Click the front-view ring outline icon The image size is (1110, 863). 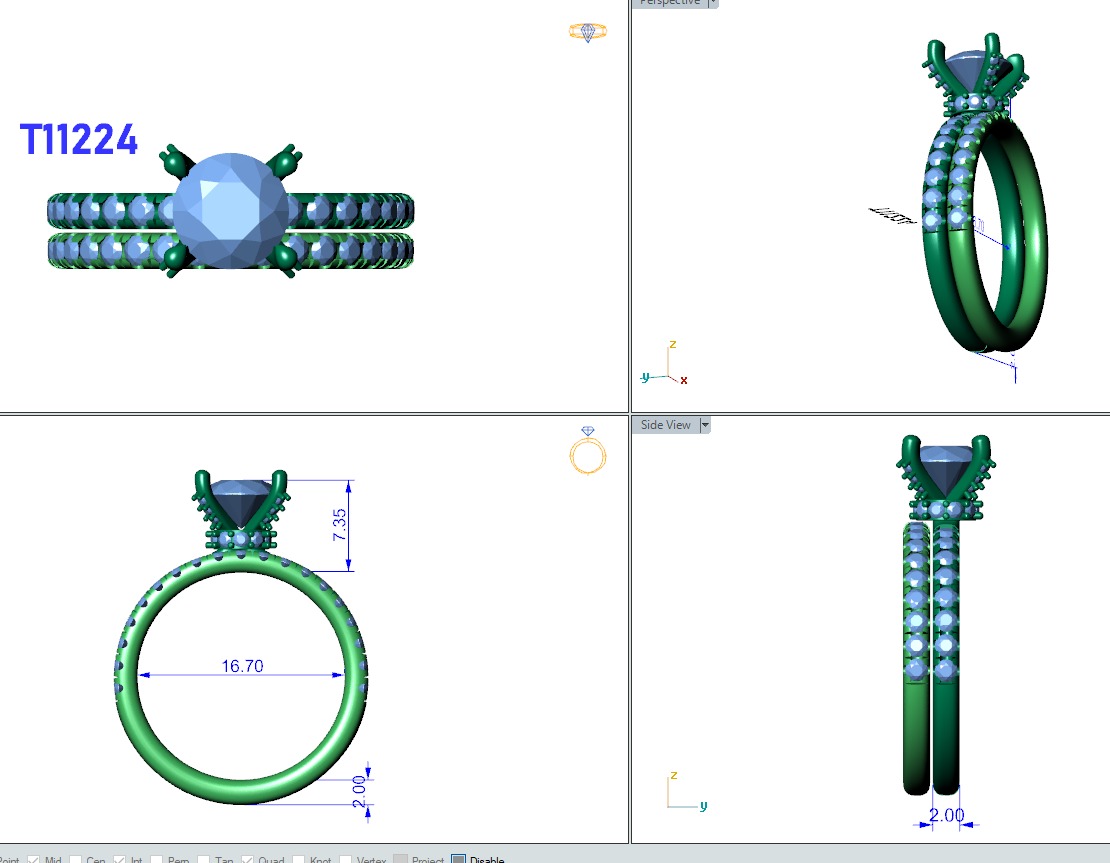coord(587,451)
